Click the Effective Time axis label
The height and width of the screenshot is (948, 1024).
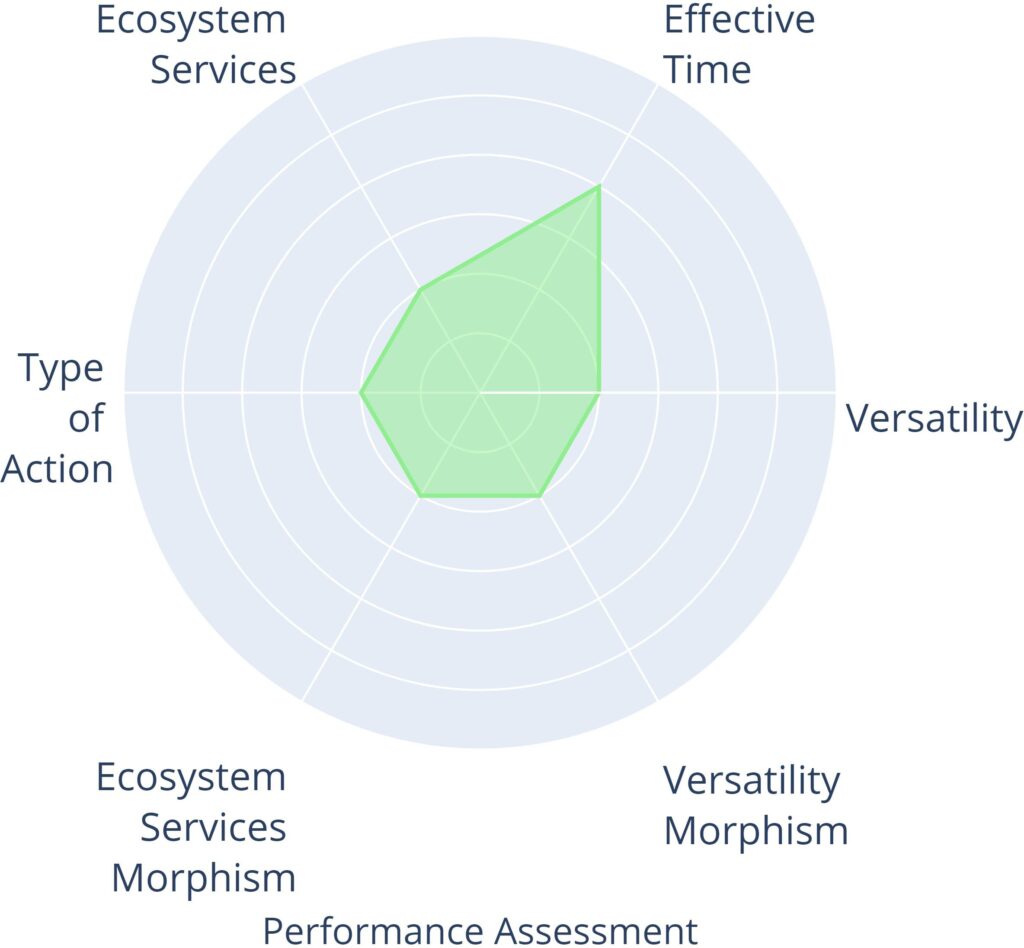point(738,45)
